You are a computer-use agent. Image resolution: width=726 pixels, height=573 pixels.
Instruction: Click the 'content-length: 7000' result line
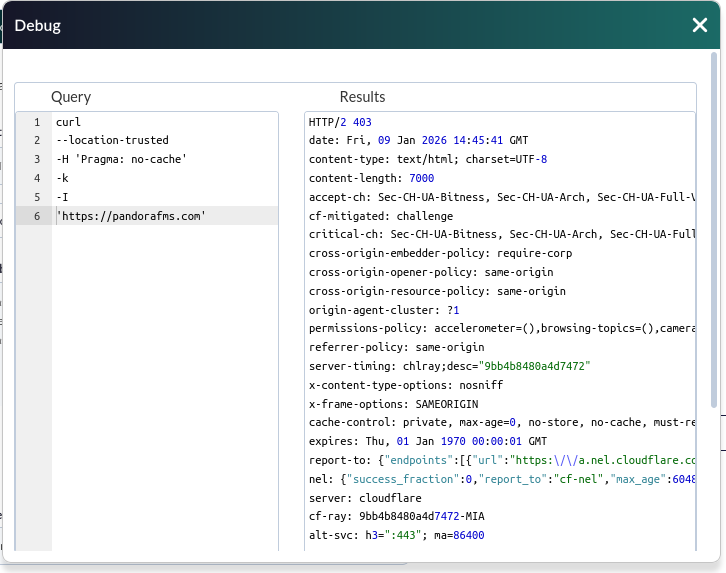pos(371,178)
